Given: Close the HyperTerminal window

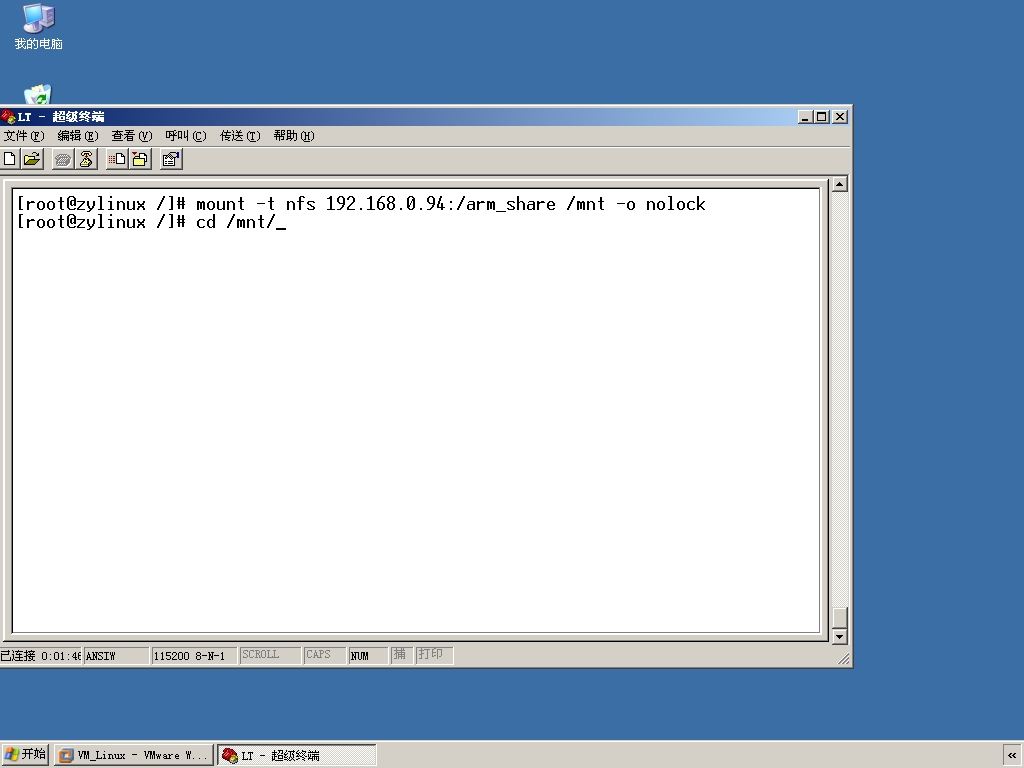Looking at the screenshot, I should tap(840, 117).
